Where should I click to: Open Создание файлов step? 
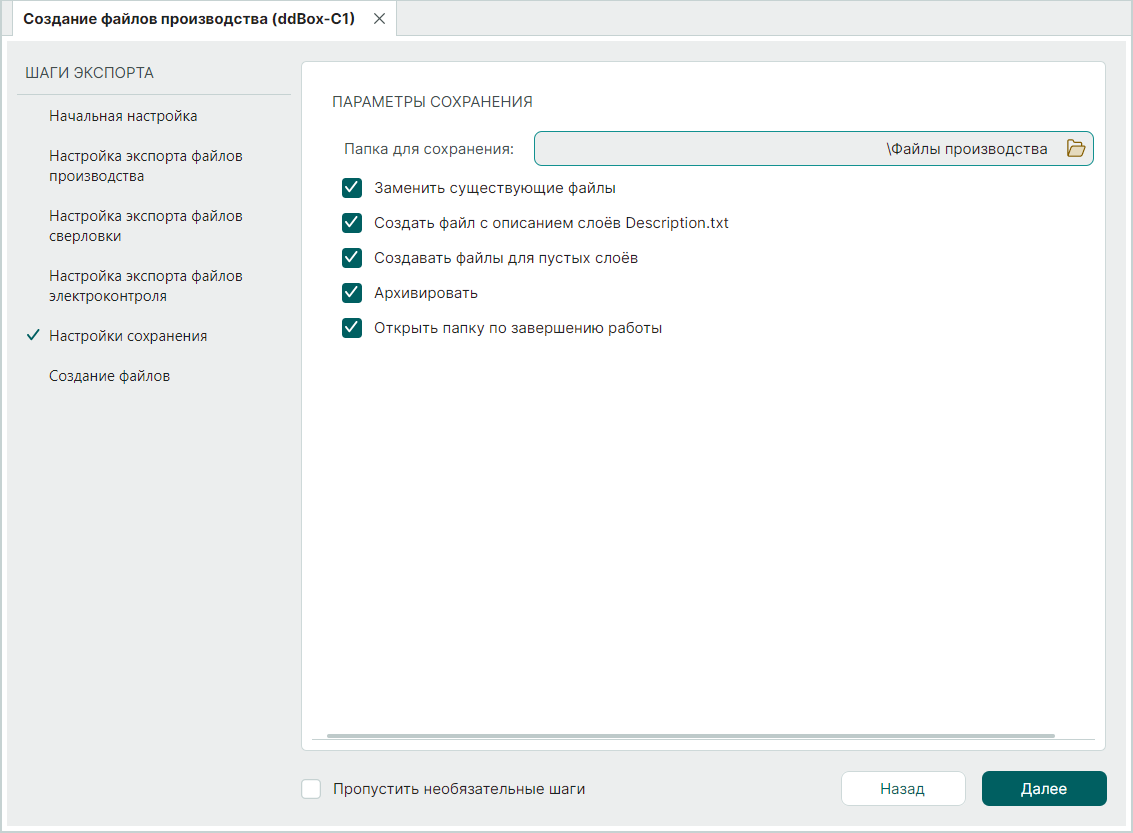(x=109, y=376)
